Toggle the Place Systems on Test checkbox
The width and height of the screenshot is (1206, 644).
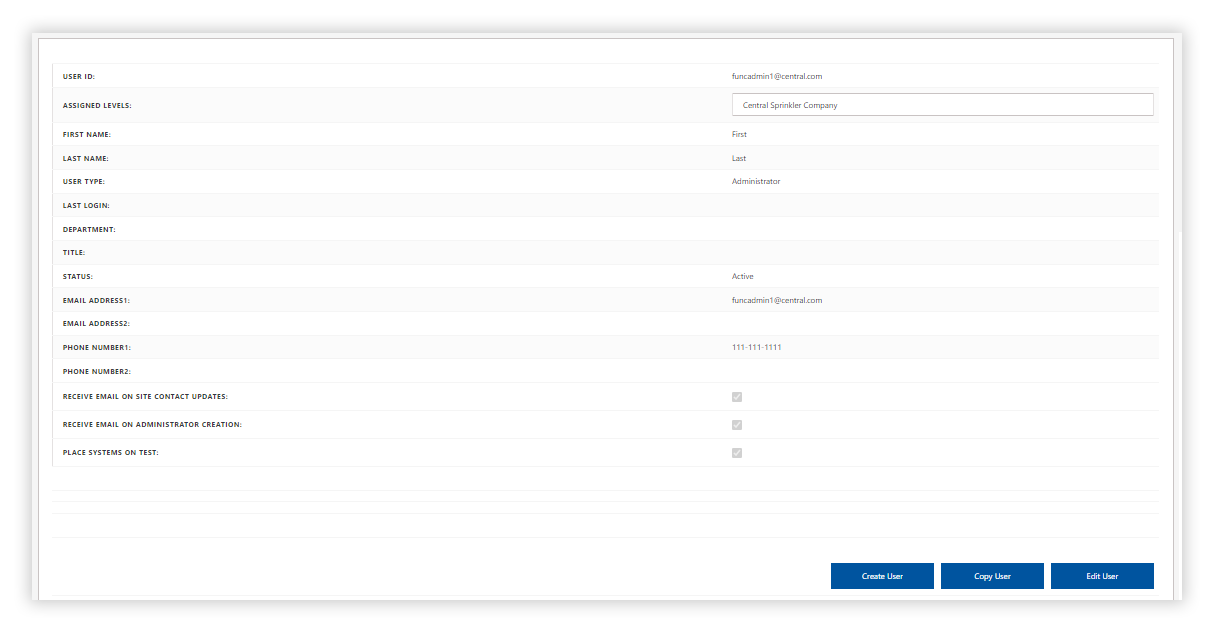pos(737,453)
